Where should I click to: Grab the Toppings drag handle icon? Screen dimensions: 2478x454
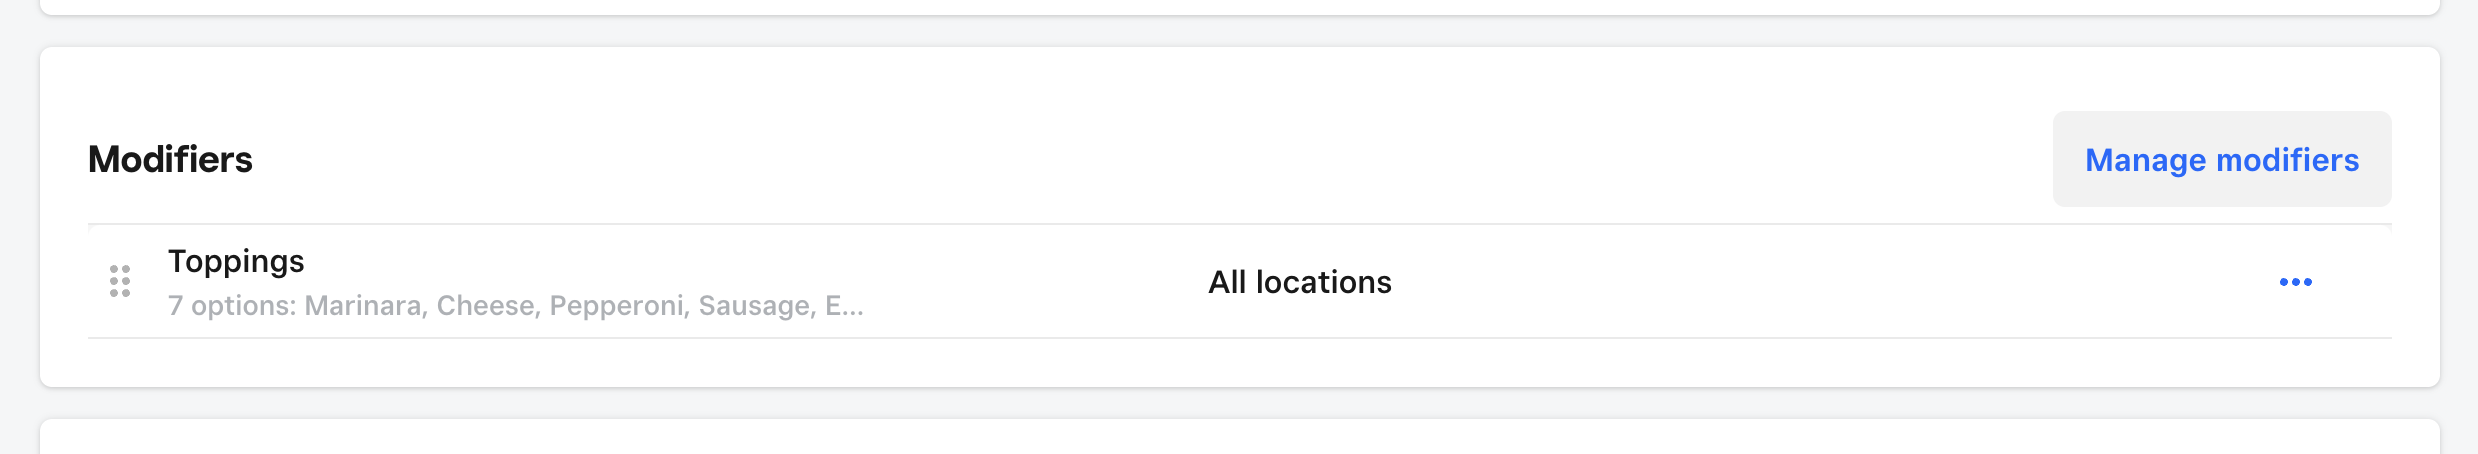[120, 282]
